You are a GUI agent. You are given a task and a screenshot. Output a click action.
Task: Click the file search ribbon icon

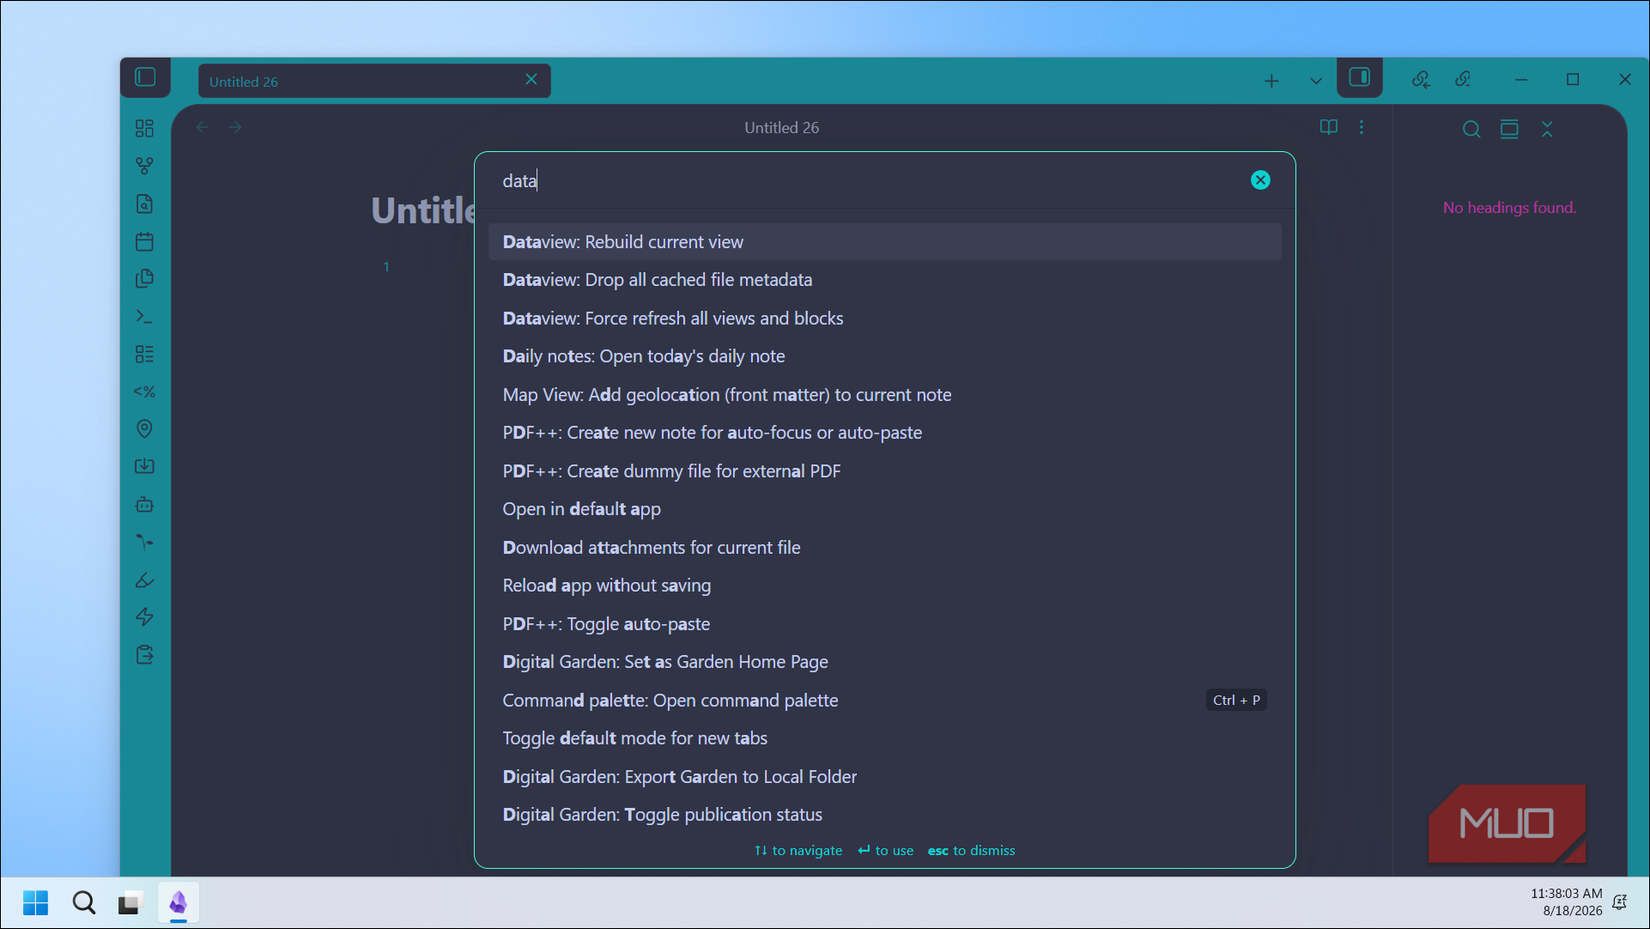click(145, 204)
